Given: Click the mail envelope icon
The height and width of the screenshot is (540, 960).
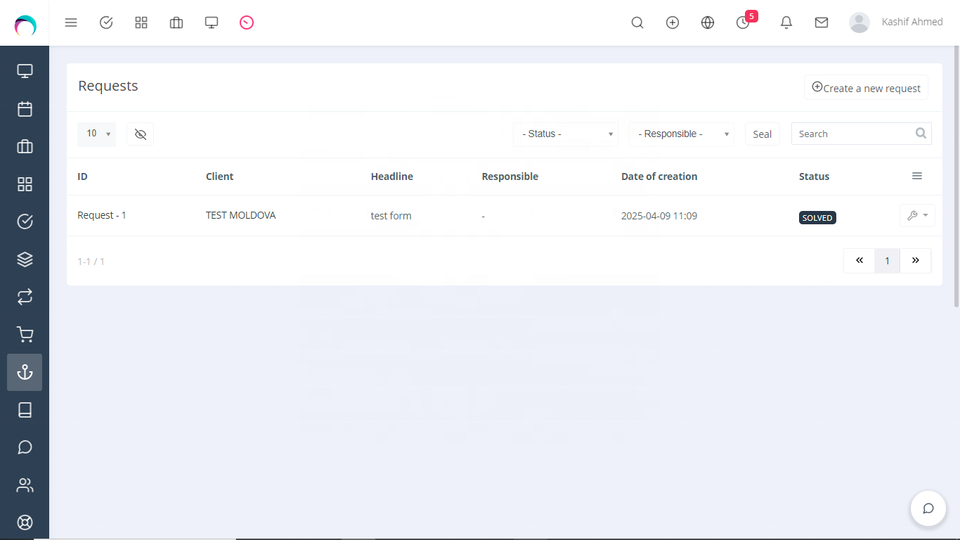Looking at the screenshot, I should tap(821, 22).
